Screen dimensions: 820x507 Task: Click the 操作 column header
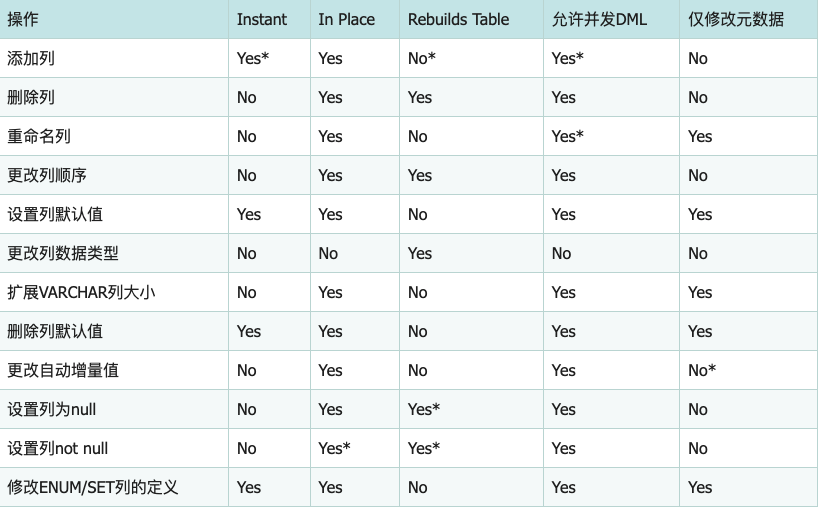click(23, 19)
